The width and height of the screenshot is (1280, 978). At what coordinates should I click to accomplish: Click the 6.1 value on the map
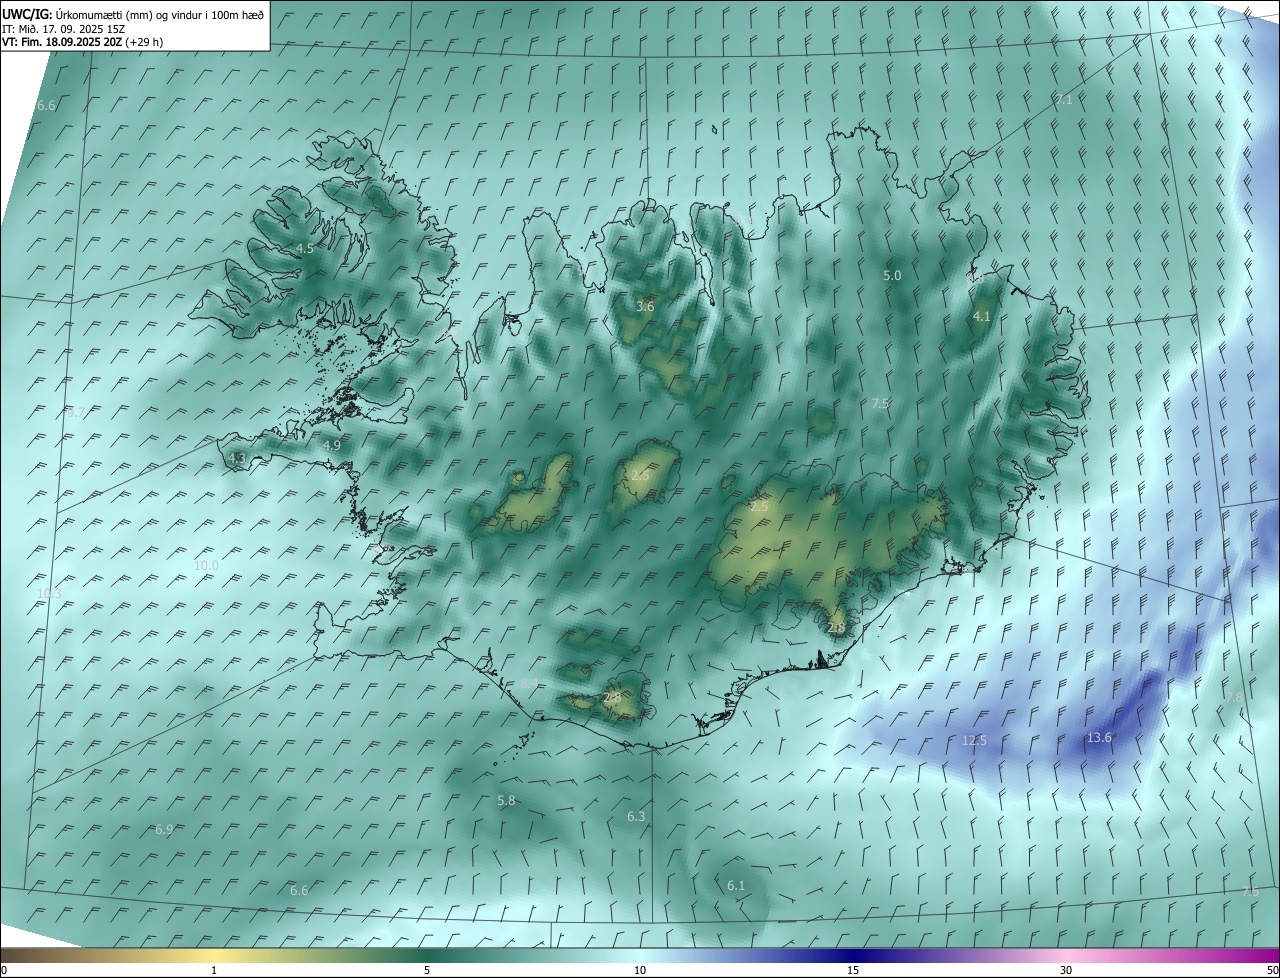pyautogui.click(x=736, y=886)
